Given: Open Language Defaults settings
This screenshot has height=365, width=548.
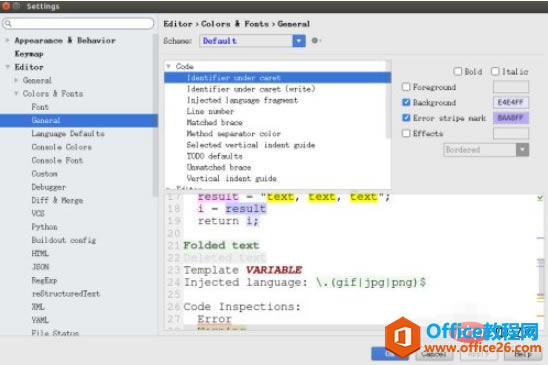Looking at the screenshot, I should click(x=68, y=134).
